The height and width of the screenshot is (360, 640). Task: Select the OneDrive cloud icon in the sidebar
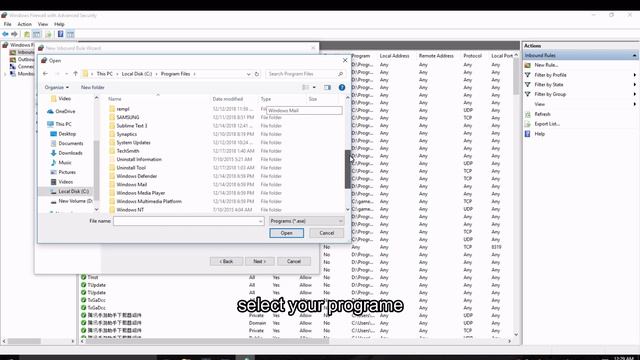pos(50,111)
